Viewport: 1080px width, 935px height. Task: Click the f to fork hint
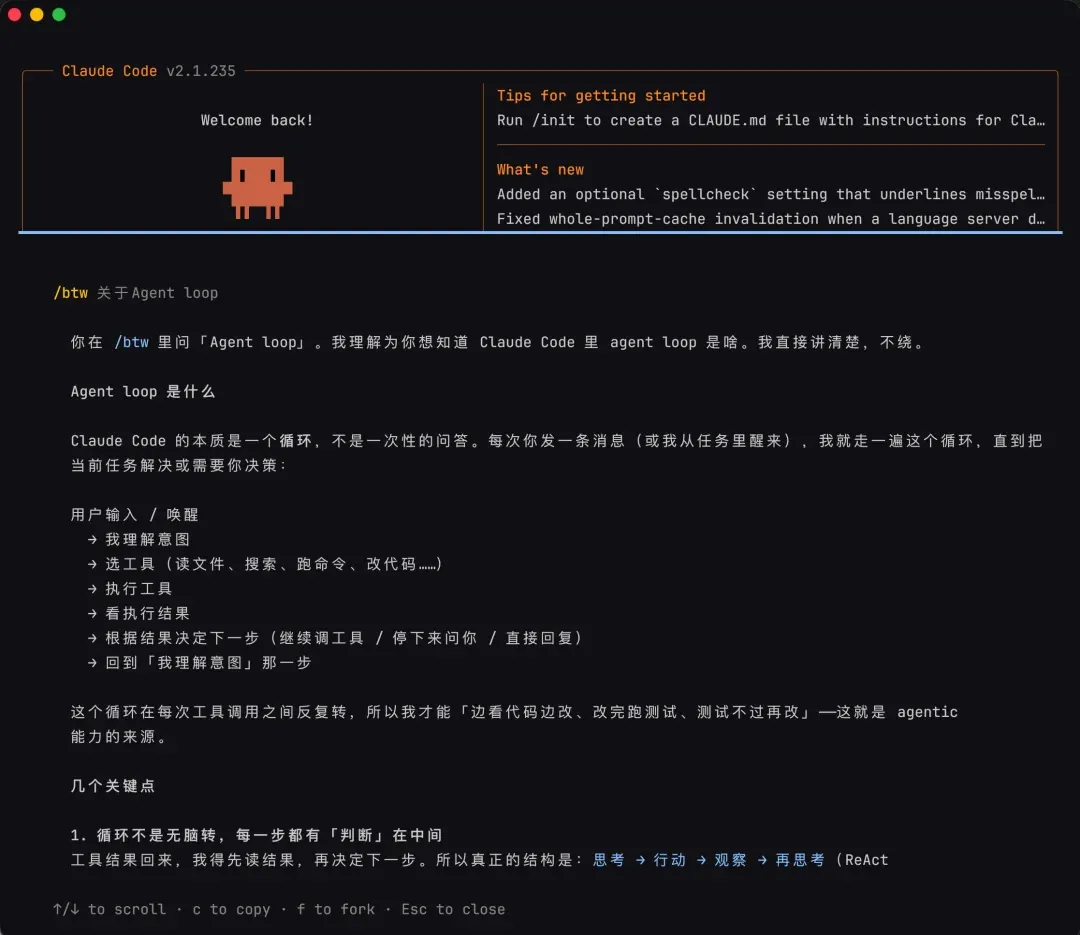click(336, 910)
